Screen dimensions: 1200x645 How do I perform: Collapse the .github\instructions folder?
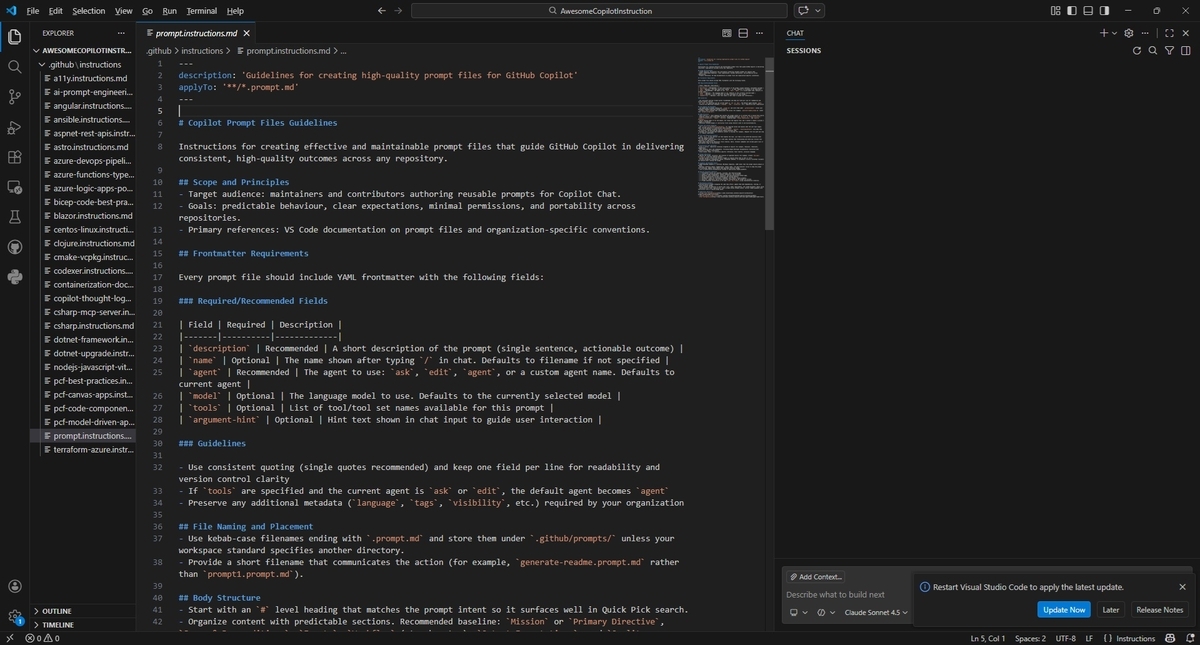(x=84, y=64)
